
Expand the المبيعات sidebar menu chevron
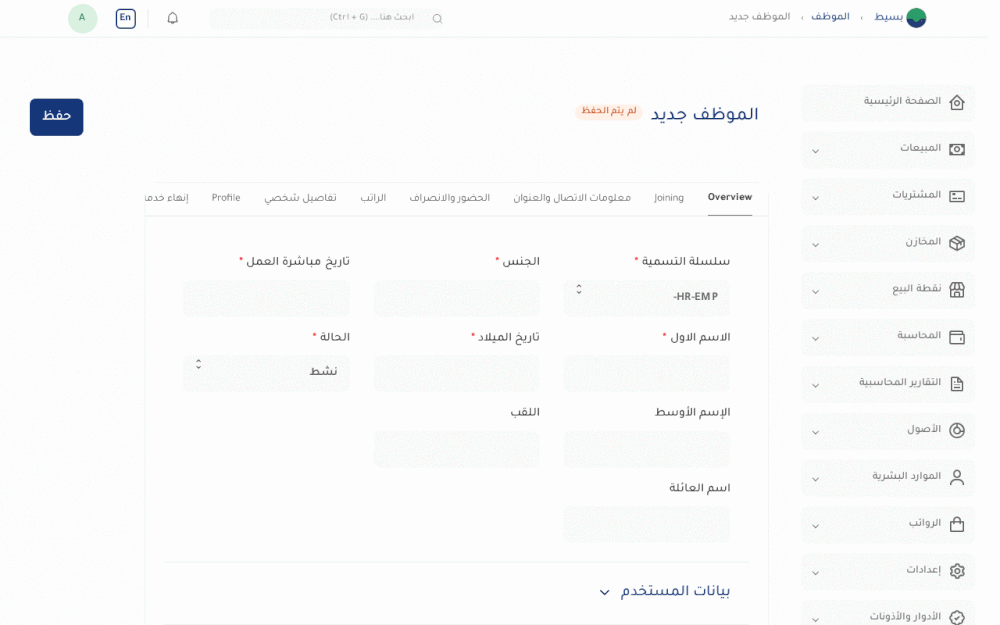coord(815,151)
